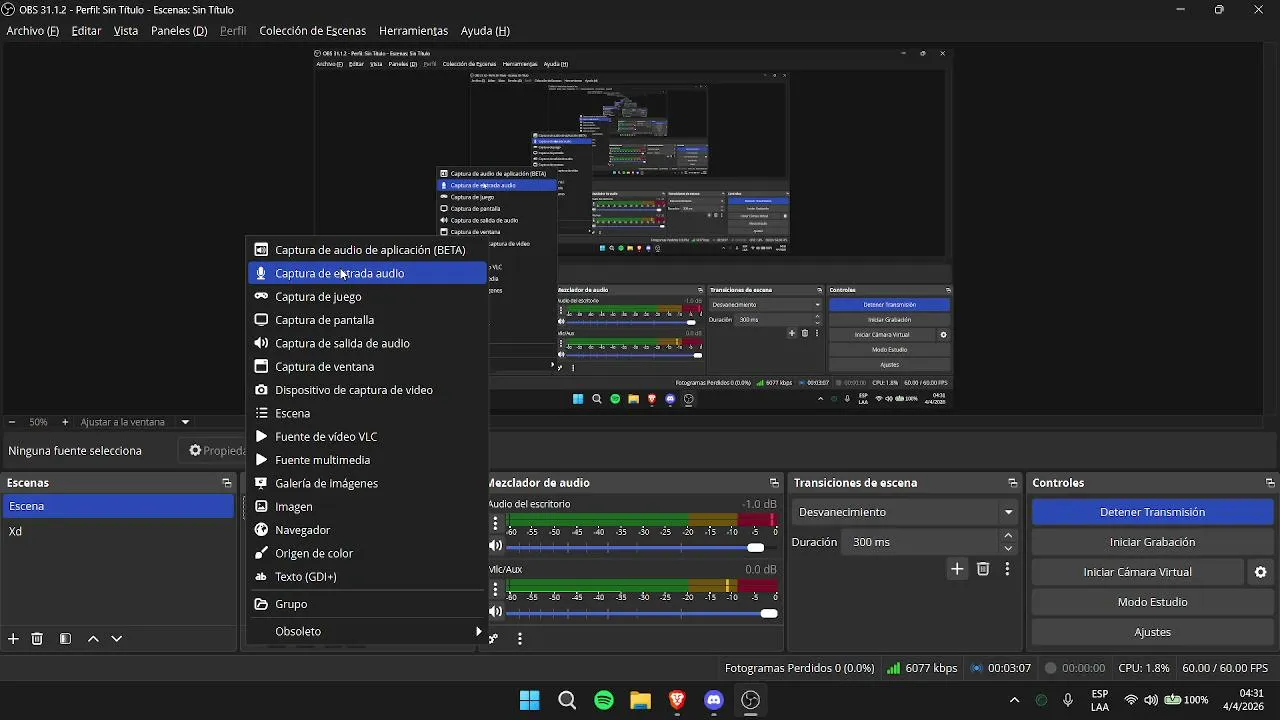Image resolution: width=1280 pixels, height=720 pixels.
Task: Open the Editar menu
Action: [86, 31]
